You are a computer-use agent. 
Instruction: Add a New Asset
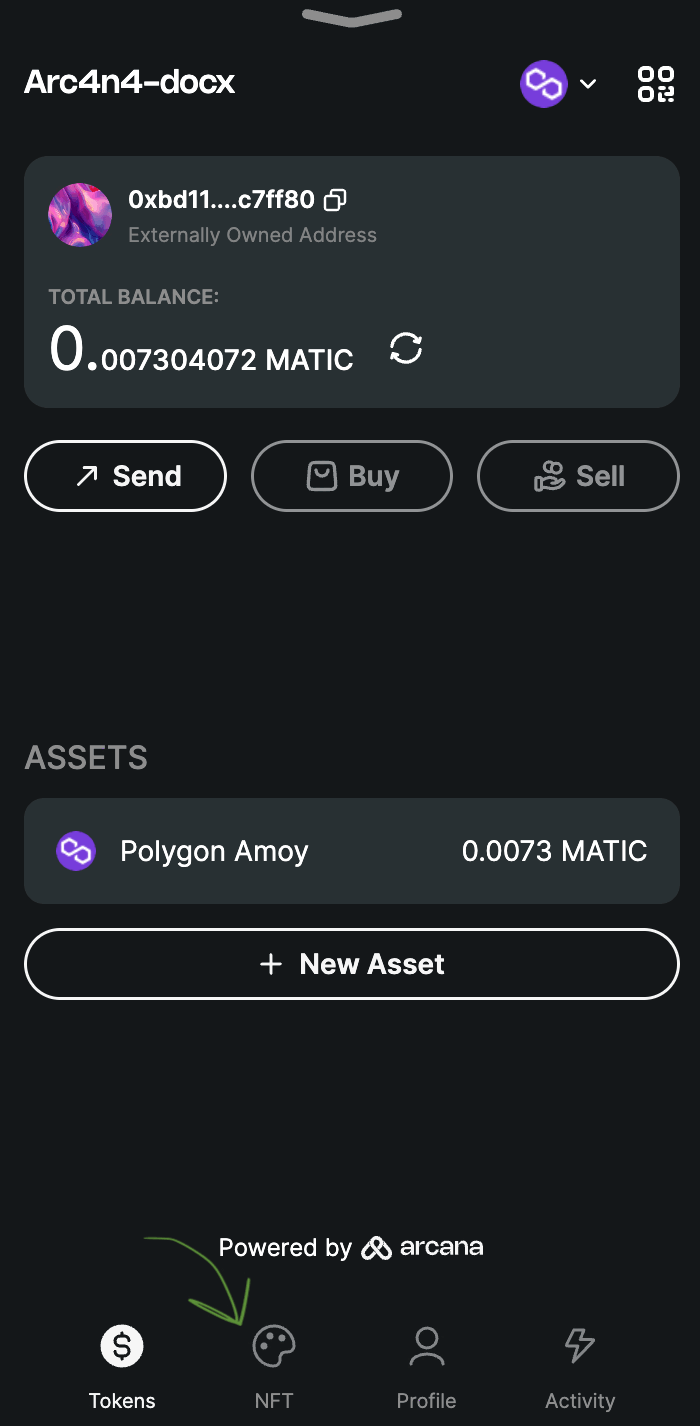click(352, 964)
